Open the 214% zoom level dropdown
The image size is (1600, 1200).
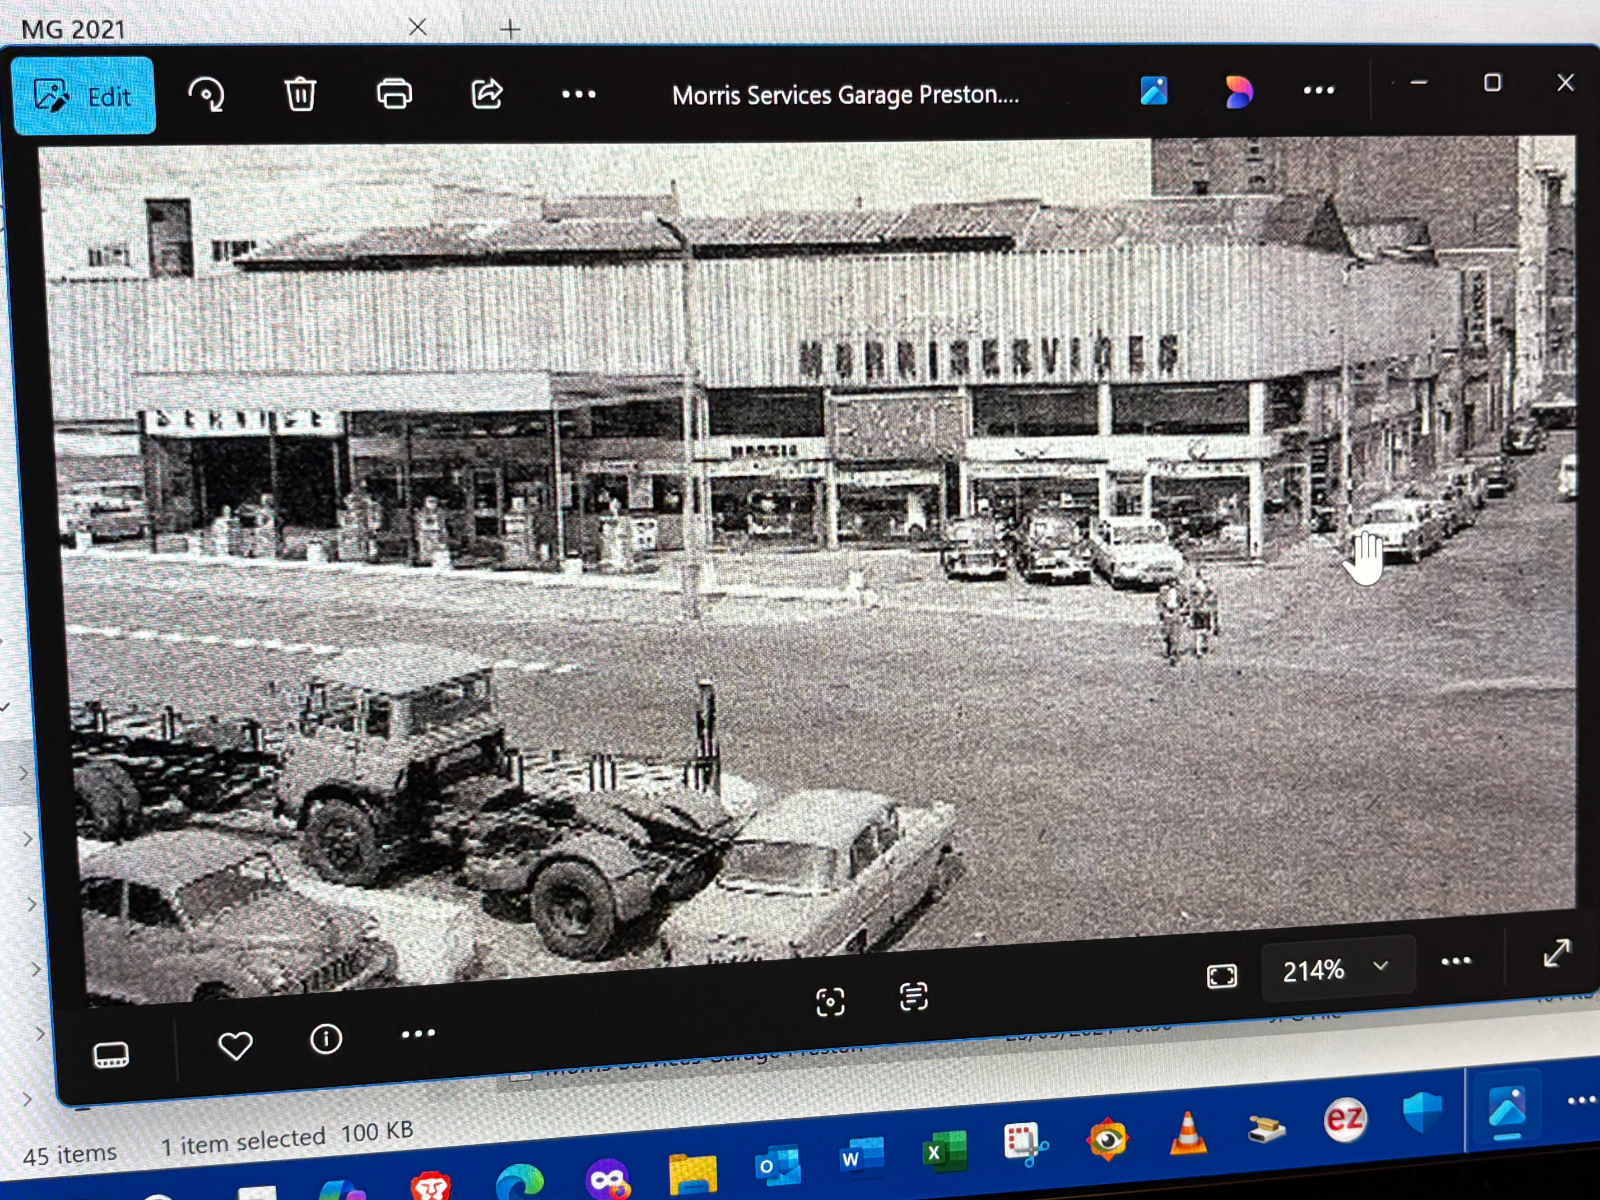coord(1337,969)
